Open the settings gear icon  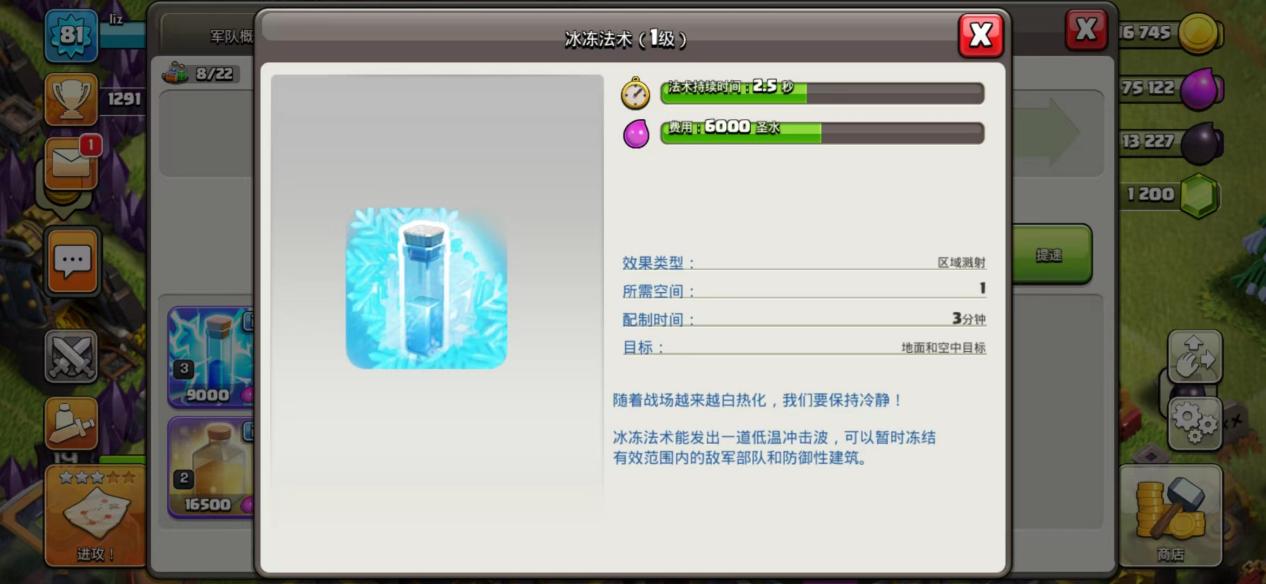(1195, 423)
